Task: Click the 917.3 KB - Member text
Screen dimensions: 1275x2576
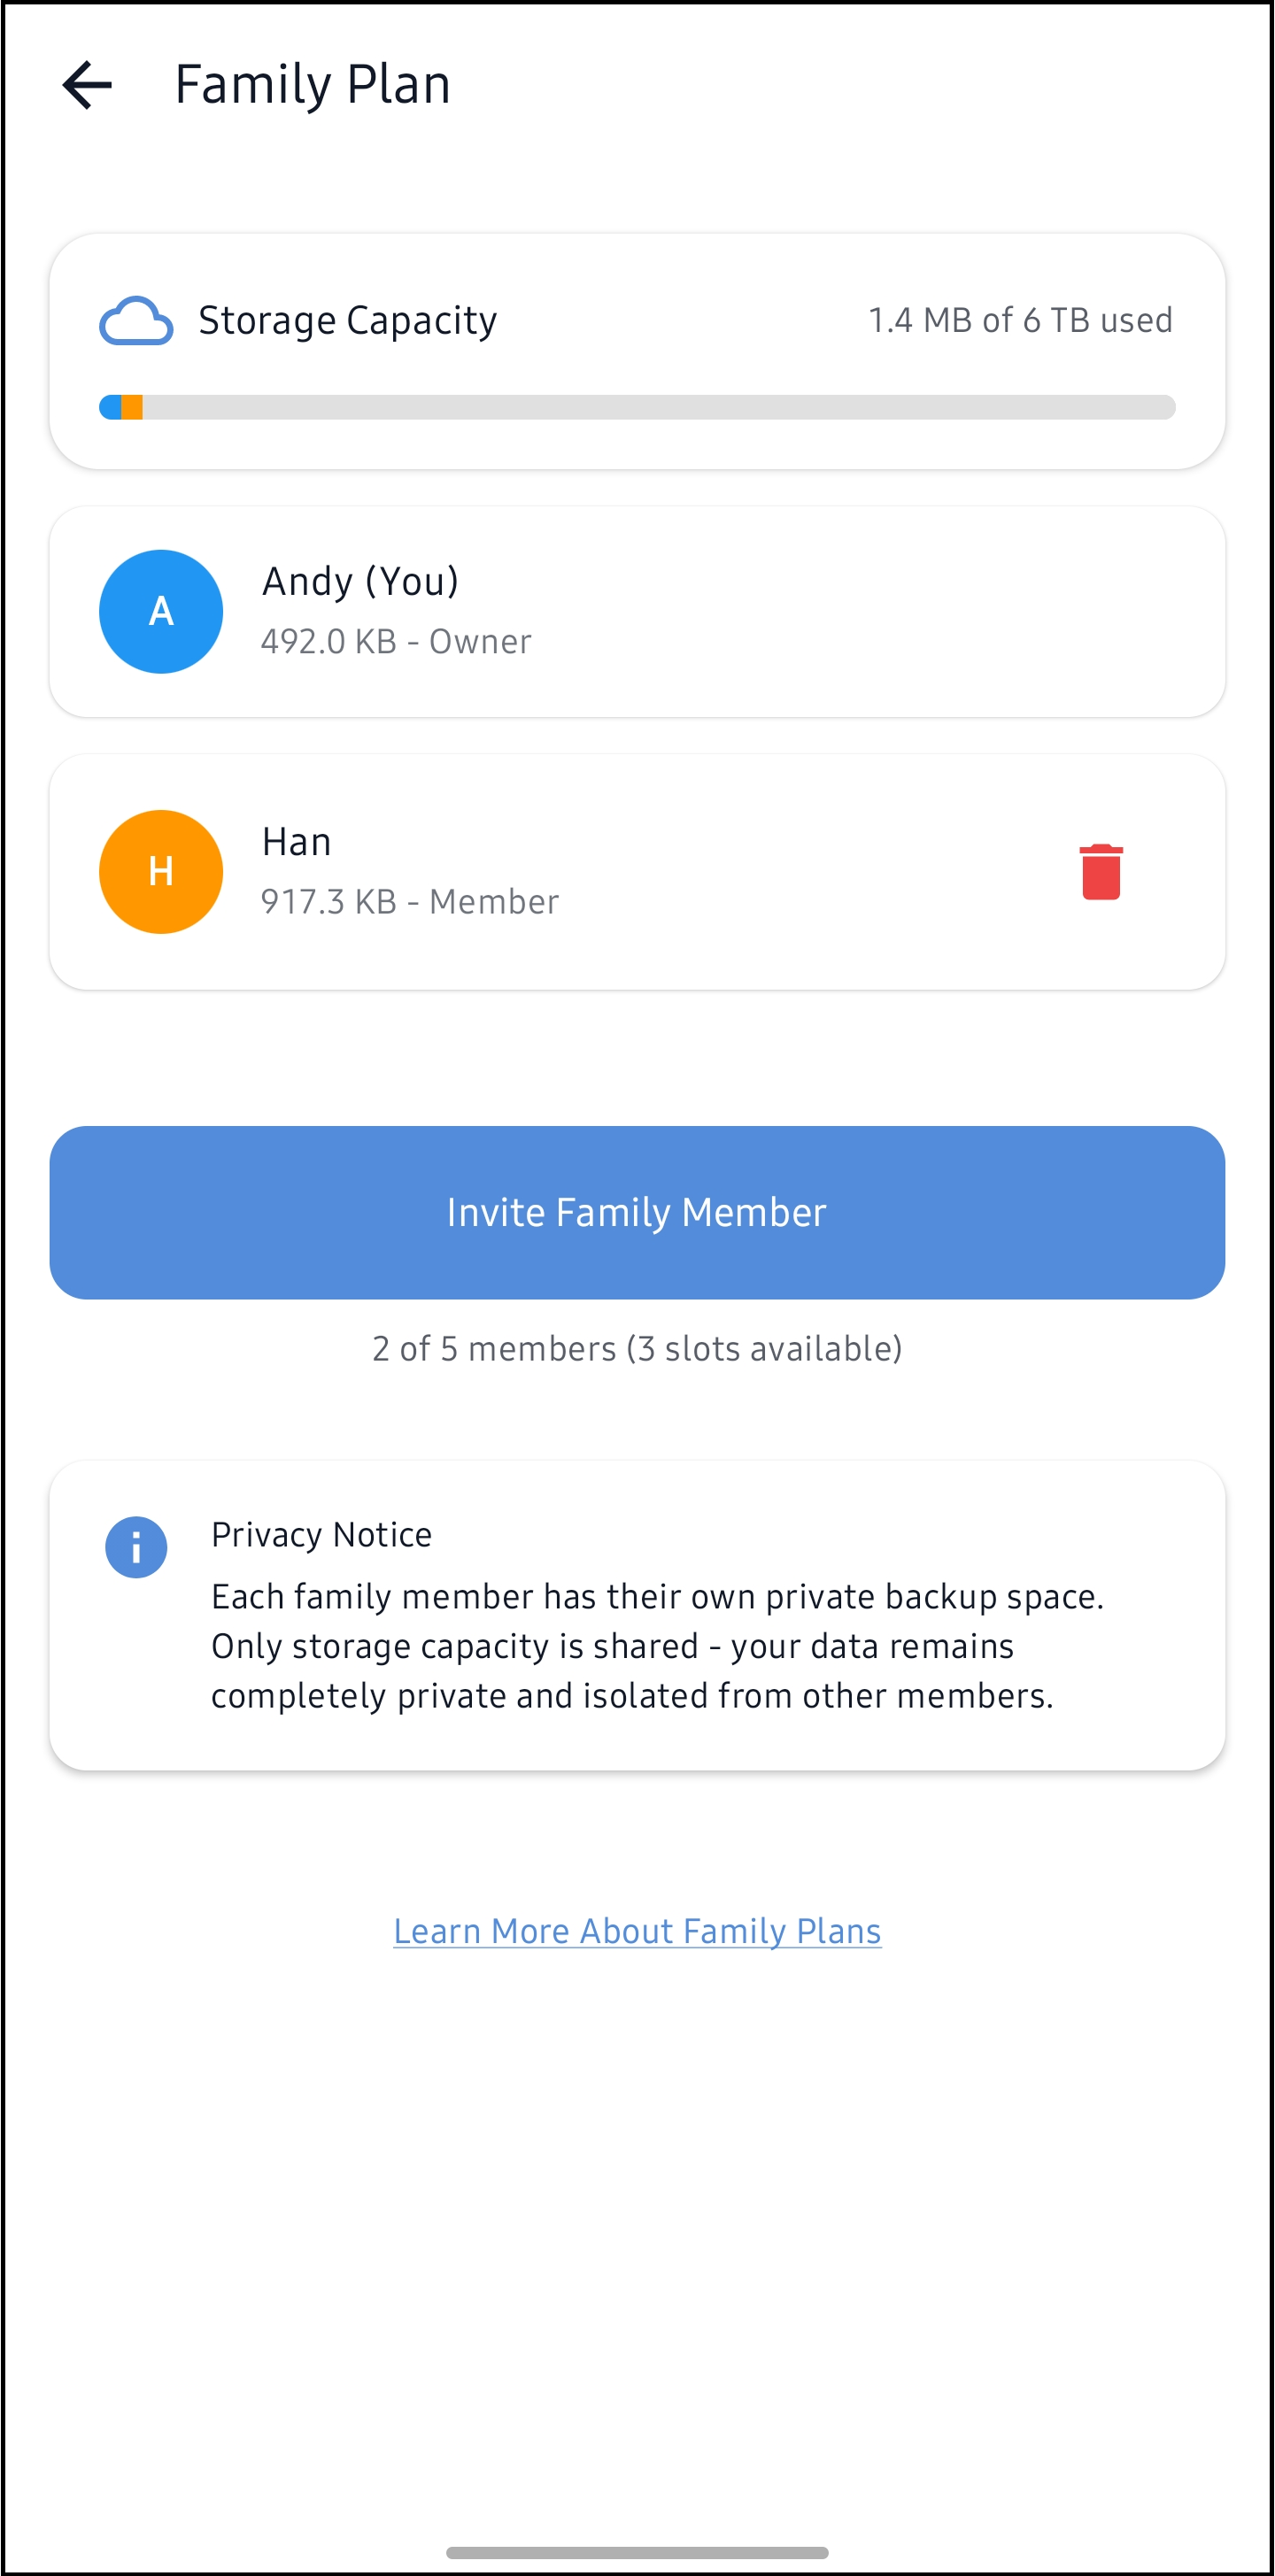Action: 409,902
